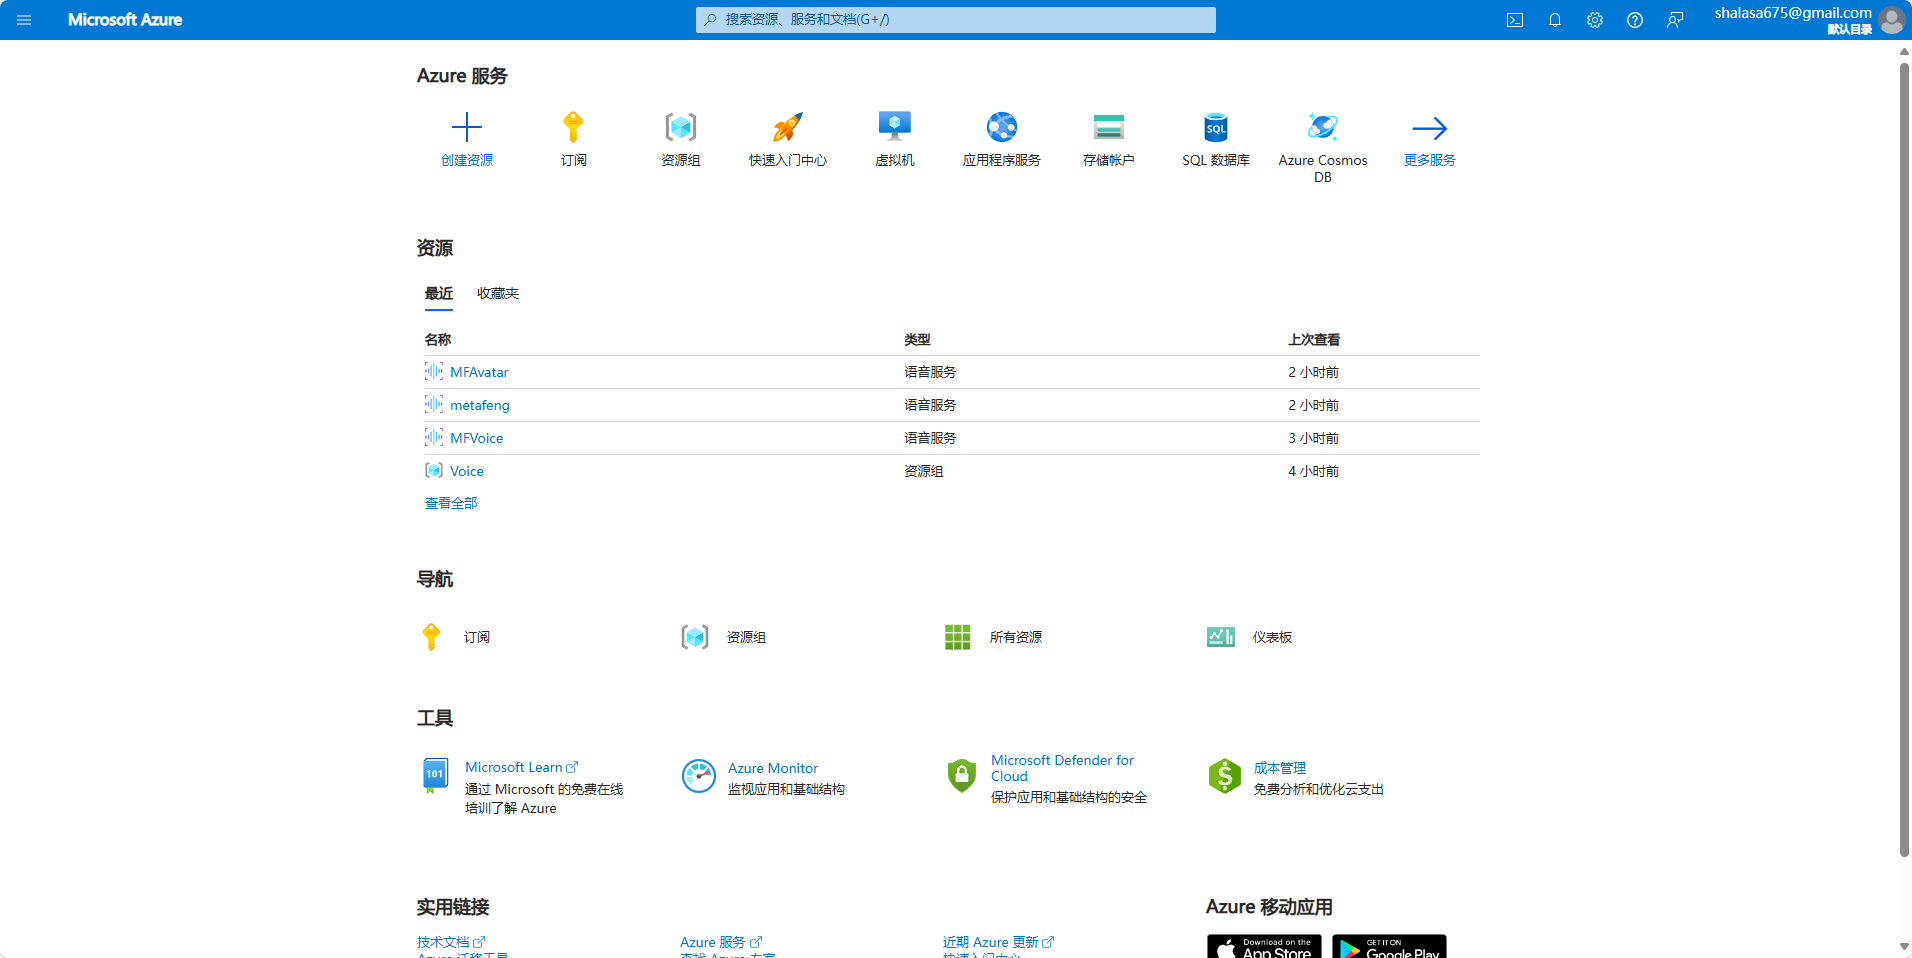This screenshot has height=958, width=1912.
Task: Click the page vertical scrollbar
Action: click(1904, 460)
